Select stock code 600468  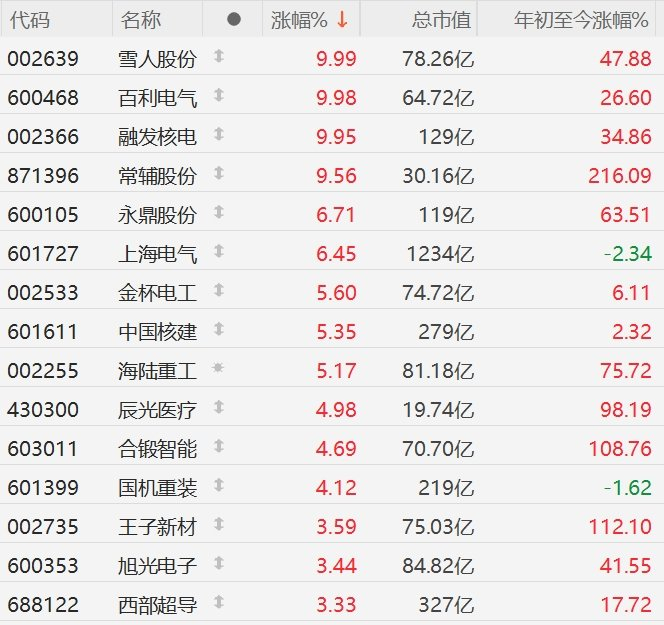43,98
